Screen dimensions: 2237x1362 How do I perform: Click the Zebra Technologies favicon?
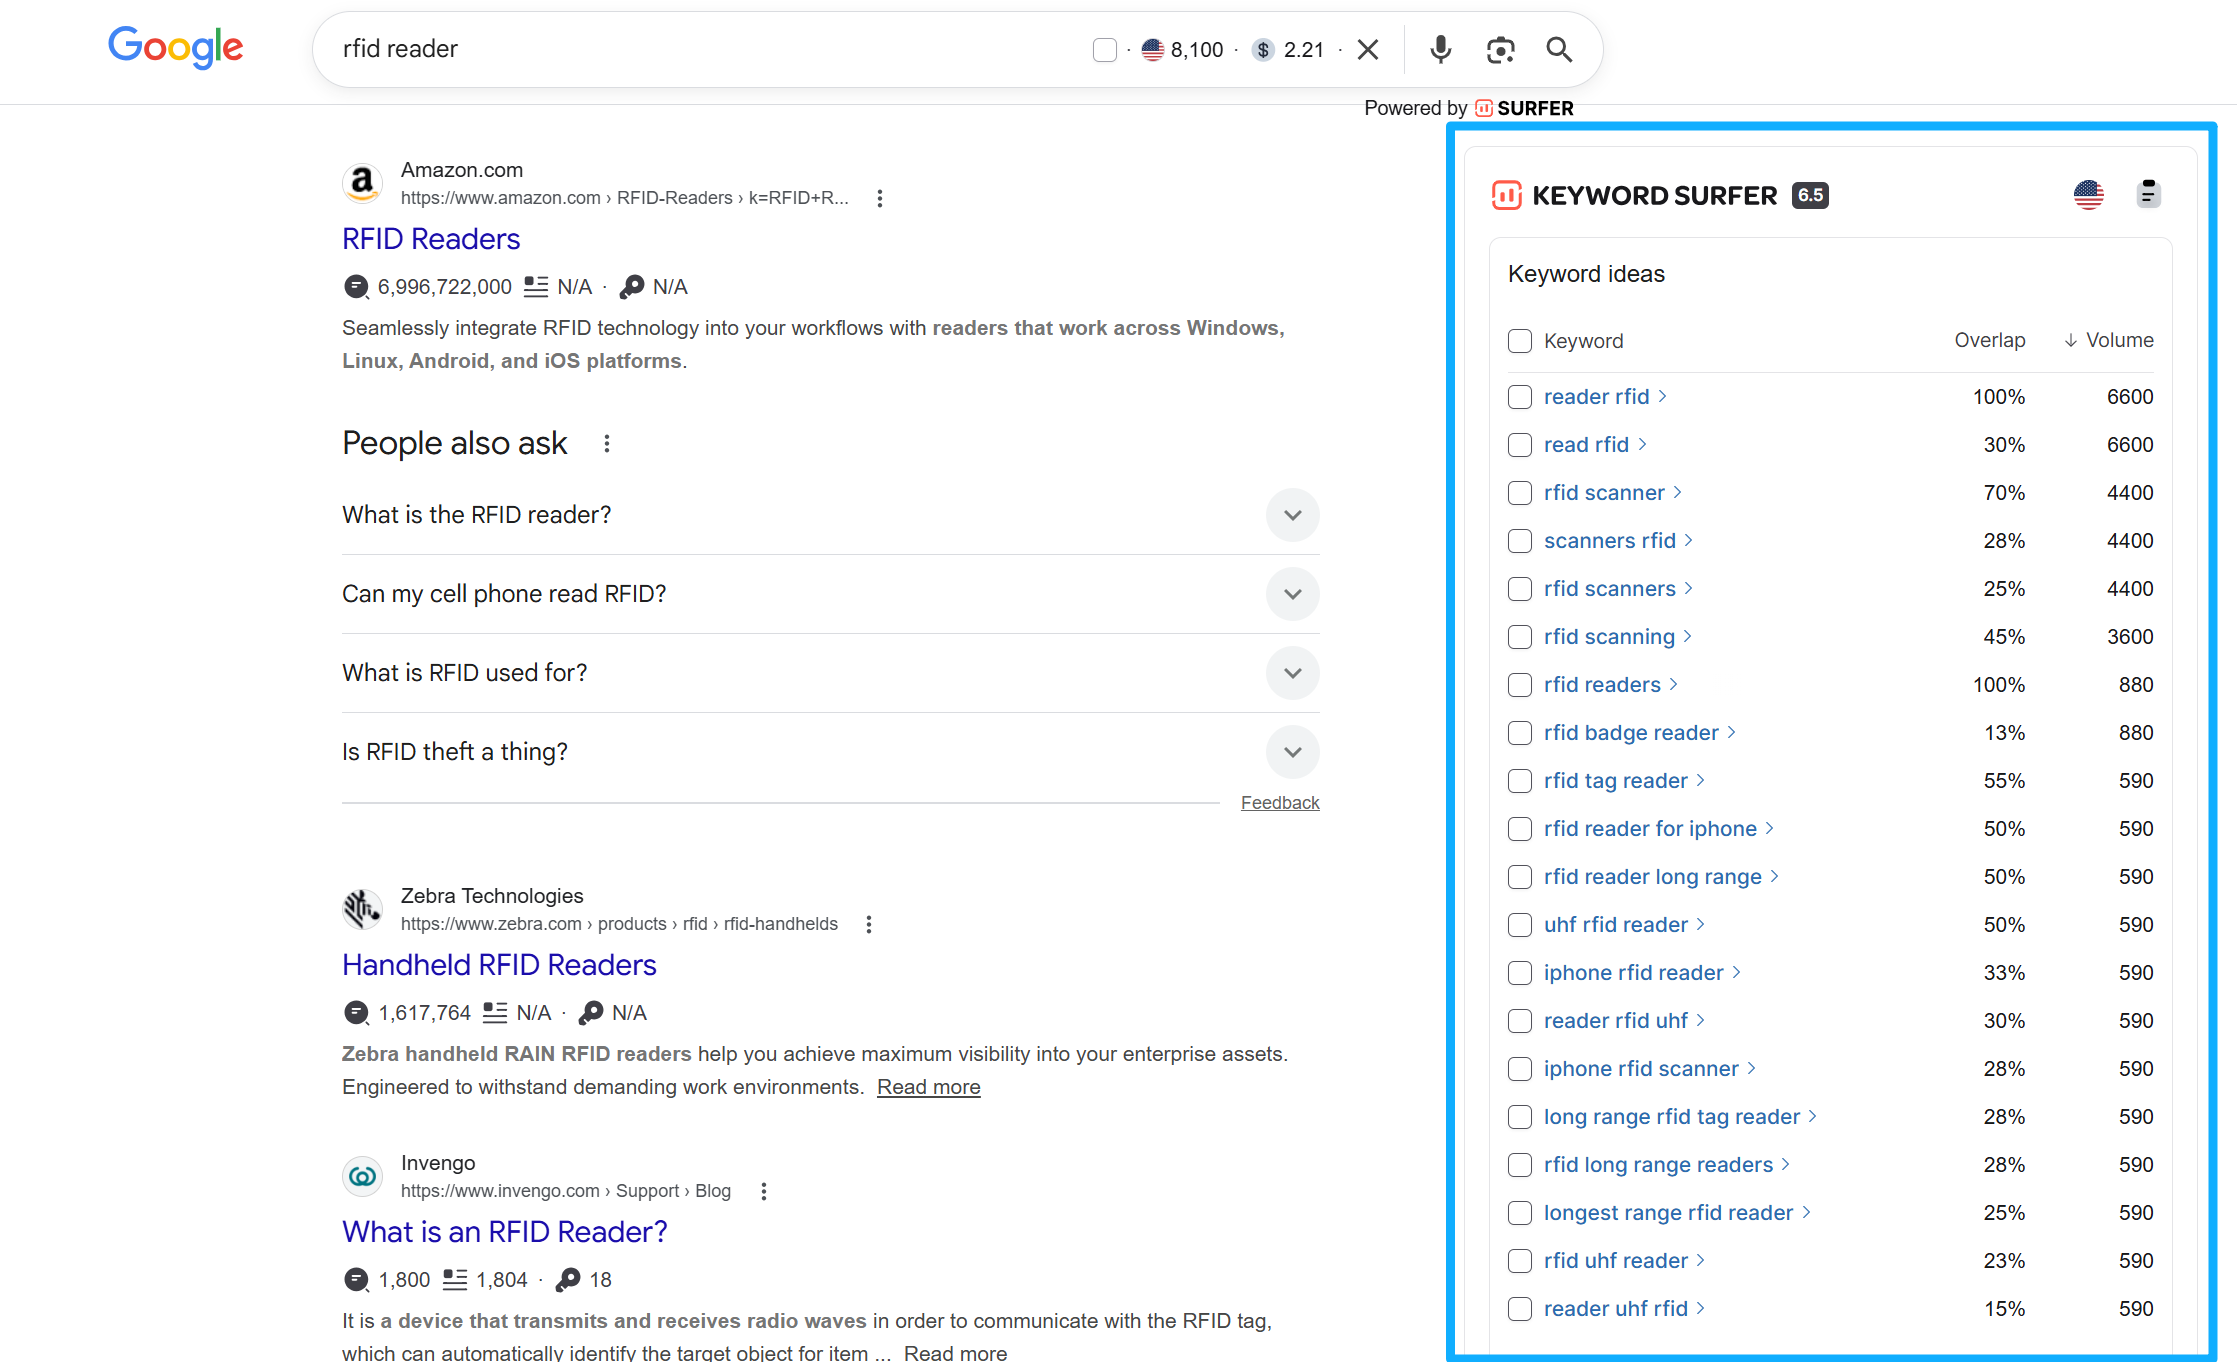(x=362, y=909)
